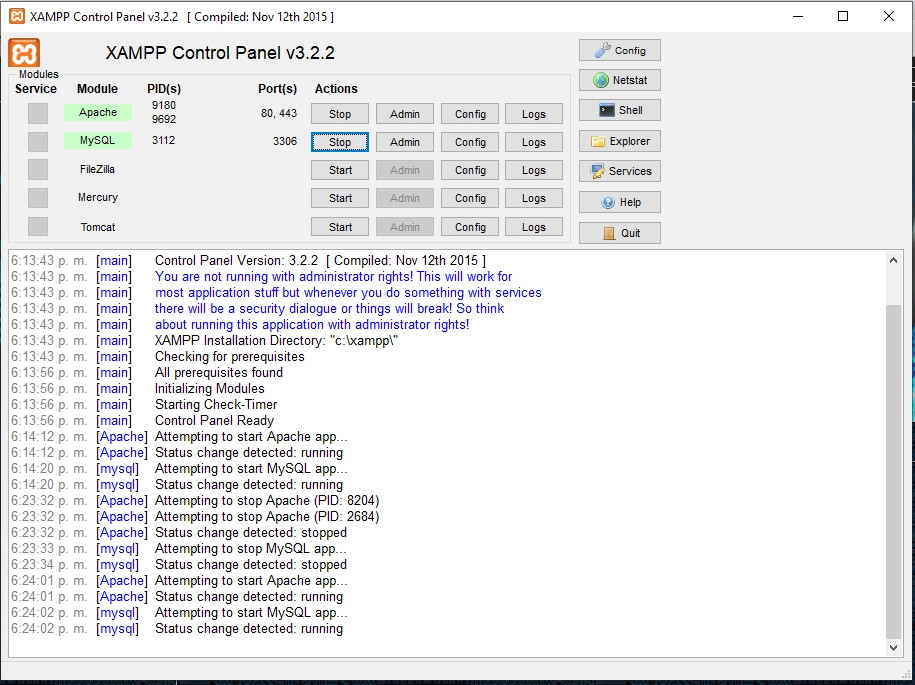
Task: Toggle the Tomcat service checkbox
Action: coord(38,227)
